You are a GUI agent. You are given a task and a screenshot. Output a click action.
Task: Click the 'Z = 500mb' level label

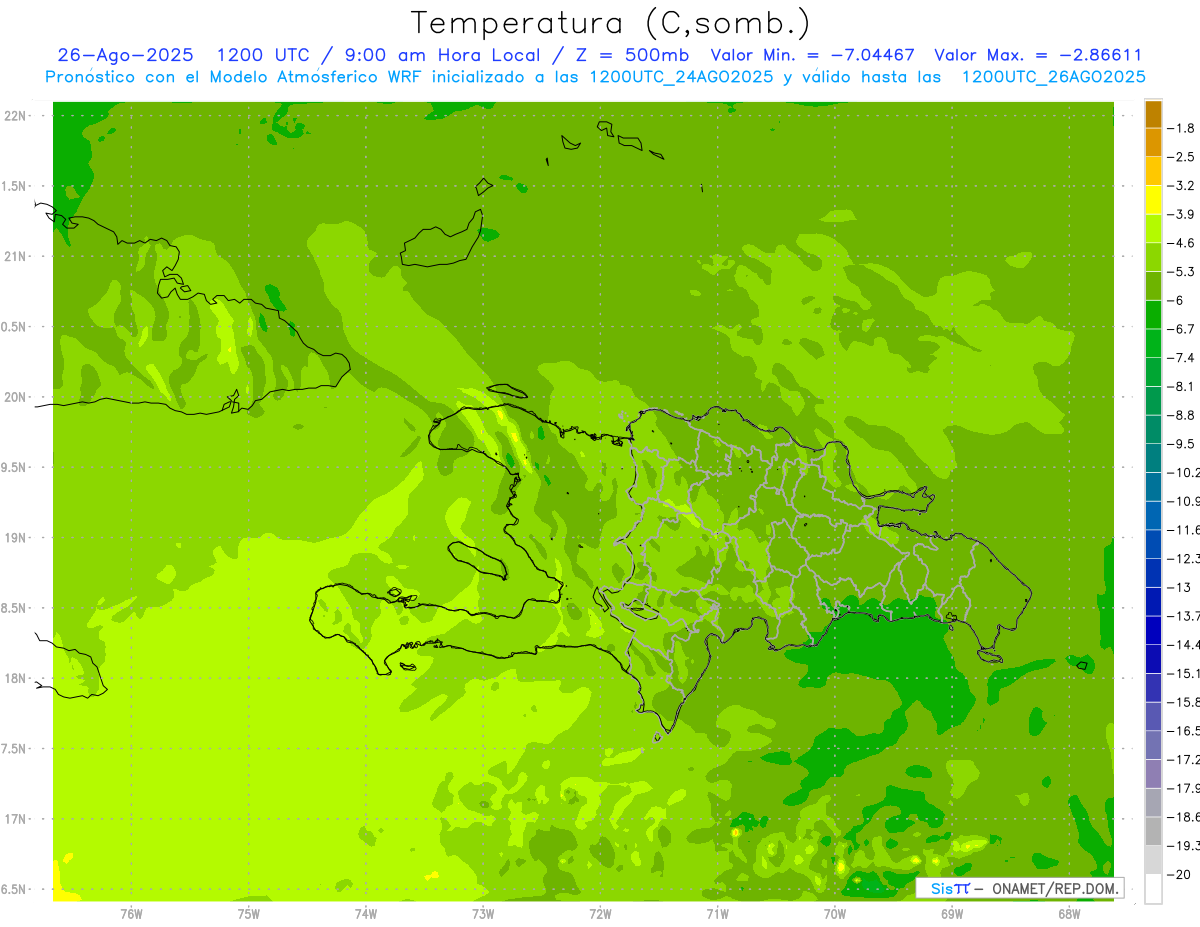click(x=632, y=55)
